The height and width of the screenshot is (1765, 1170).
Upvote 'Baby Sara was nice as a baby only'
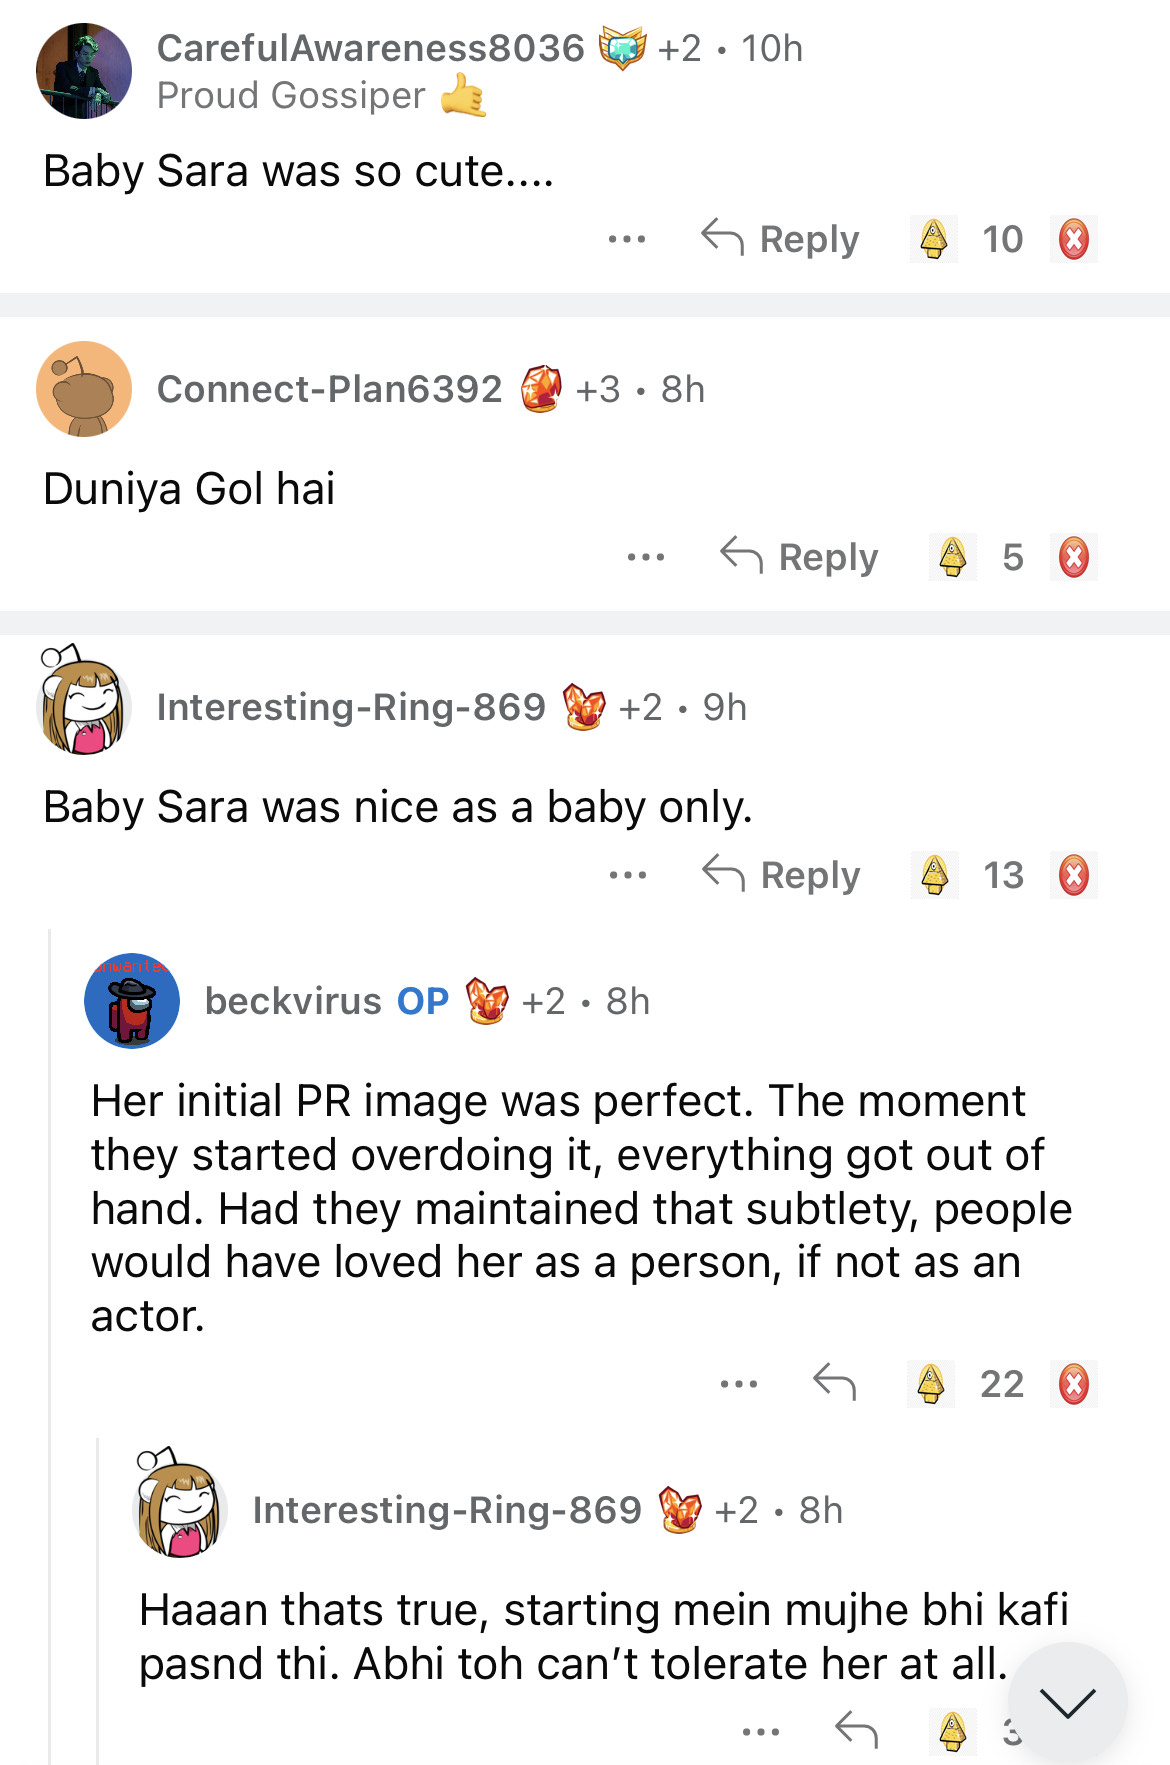tap(934, 876)
